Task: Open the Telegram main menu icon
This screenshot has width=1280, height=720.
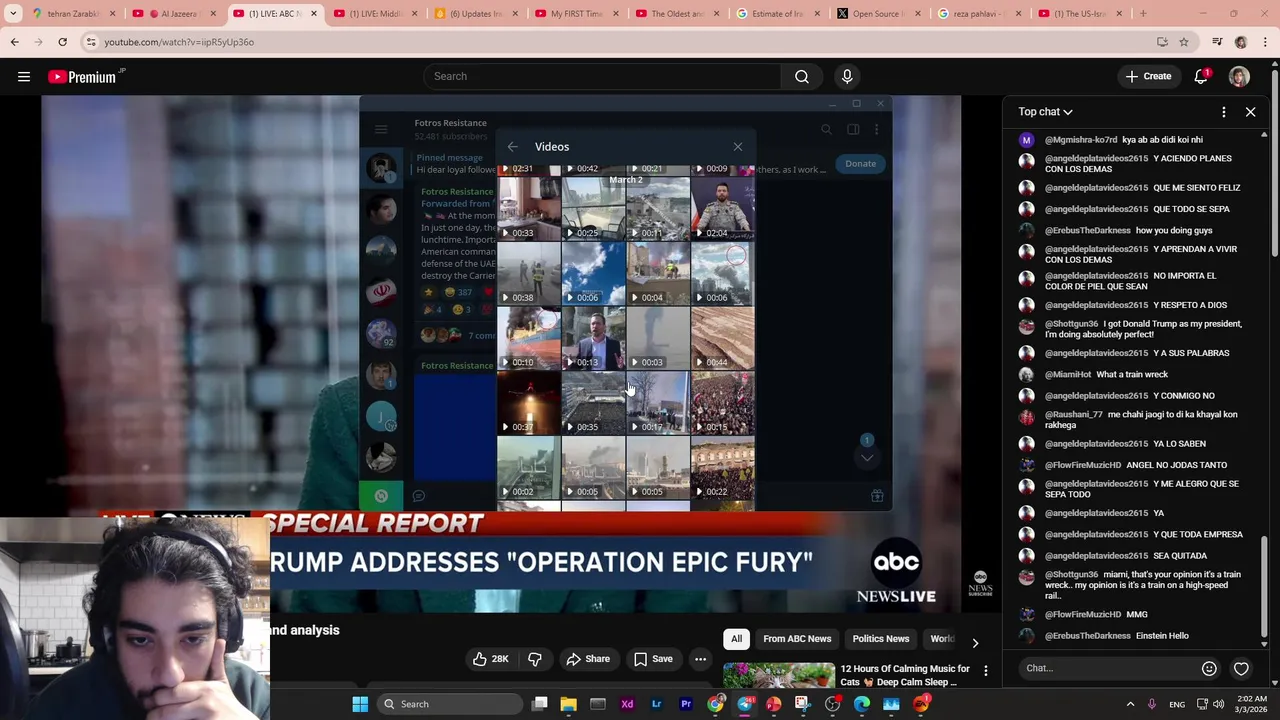Action: click(x=381, y=129)
